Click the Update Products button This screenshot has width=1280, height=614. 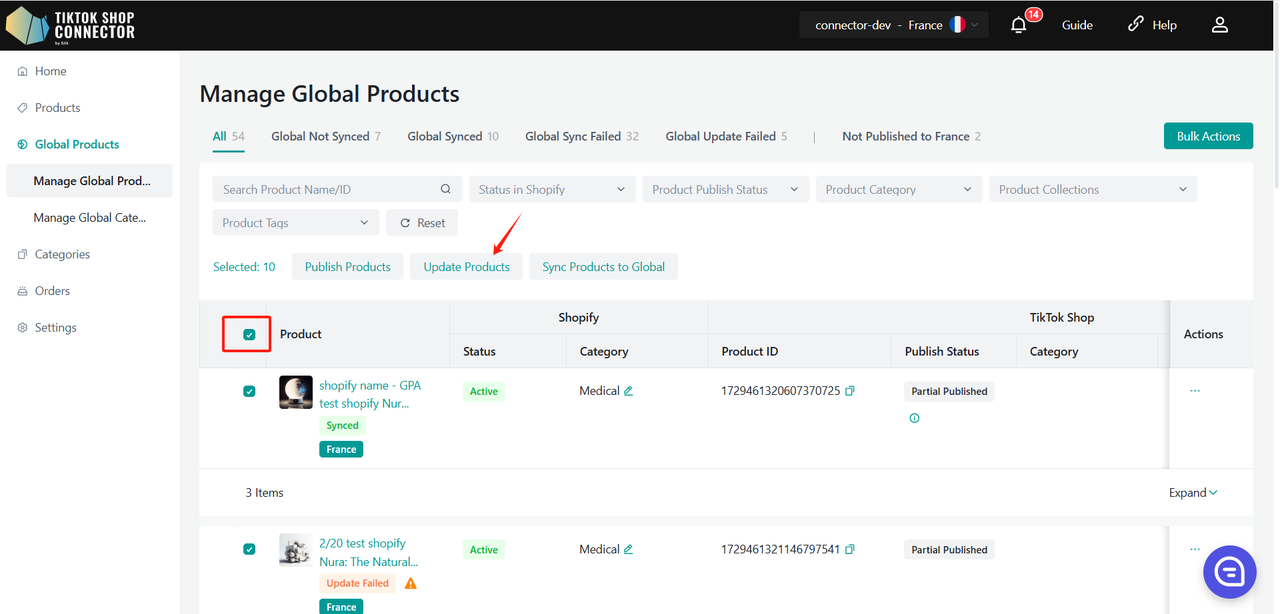tap(466, 267)
